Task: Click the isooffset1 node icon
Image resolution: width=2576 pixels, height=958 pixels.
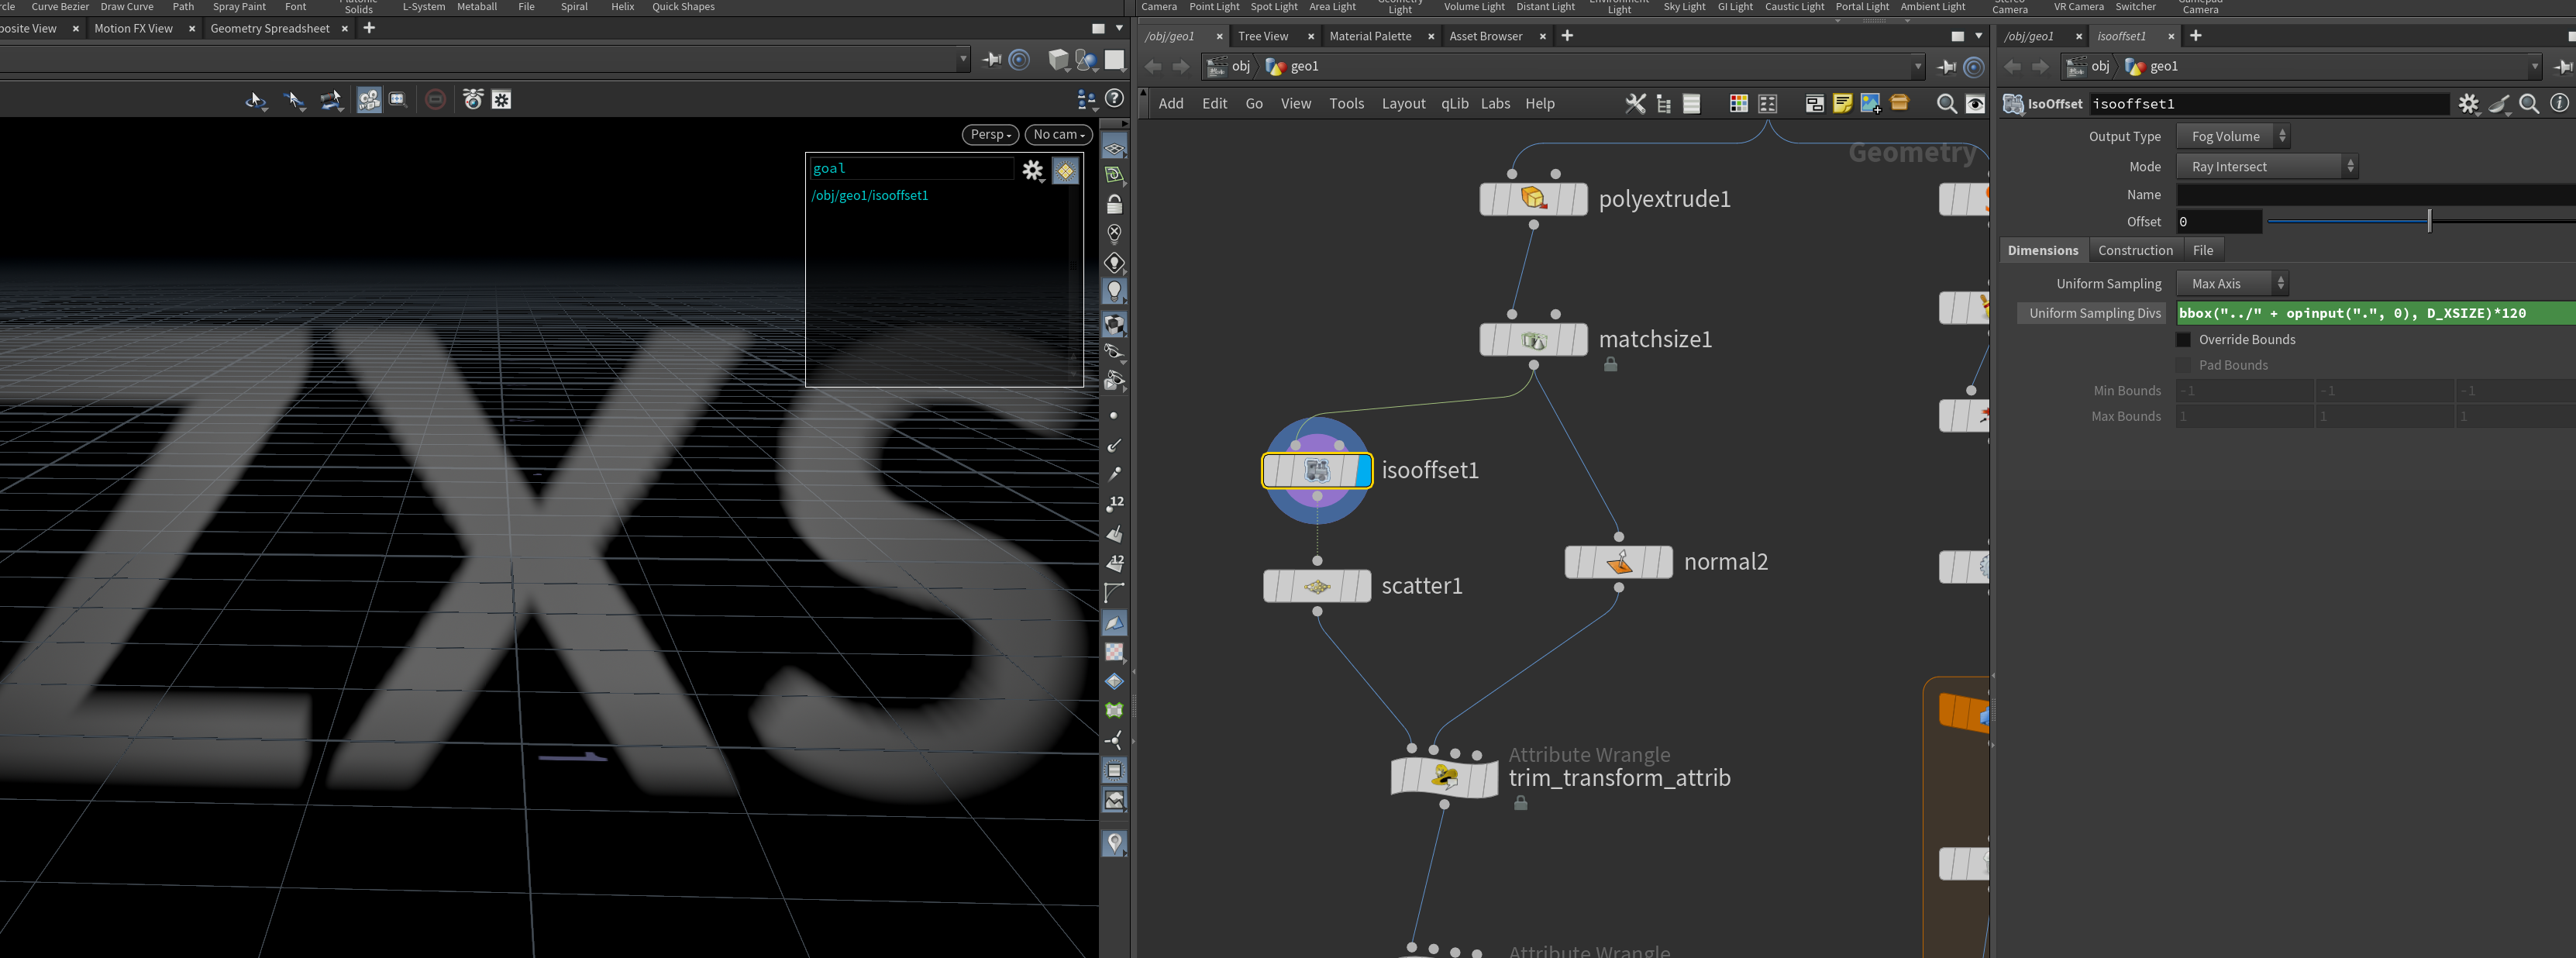Action: pos(1317,470)
